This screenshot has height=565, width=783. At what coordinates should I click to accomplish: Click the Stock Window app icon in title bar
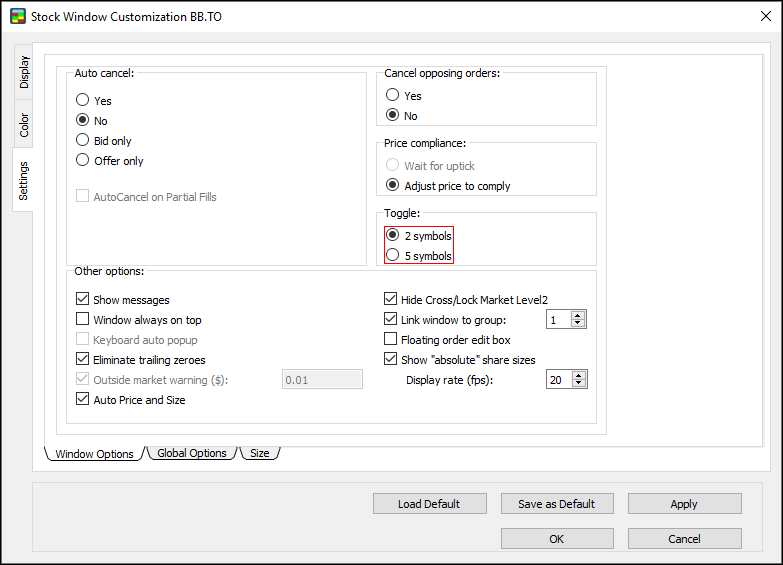17,17
